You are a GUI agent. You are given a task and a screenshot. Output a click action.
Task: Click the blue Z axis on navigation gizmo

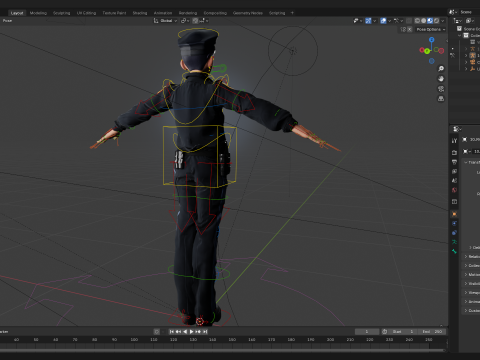point(432,40)
